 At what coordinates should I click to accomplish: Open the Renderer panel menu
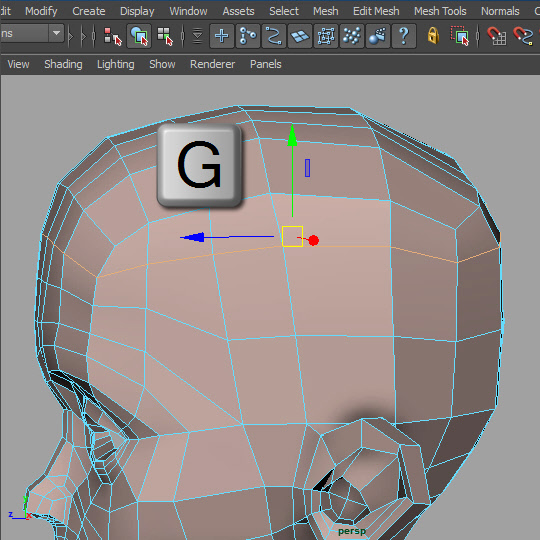tap(212, 64)
